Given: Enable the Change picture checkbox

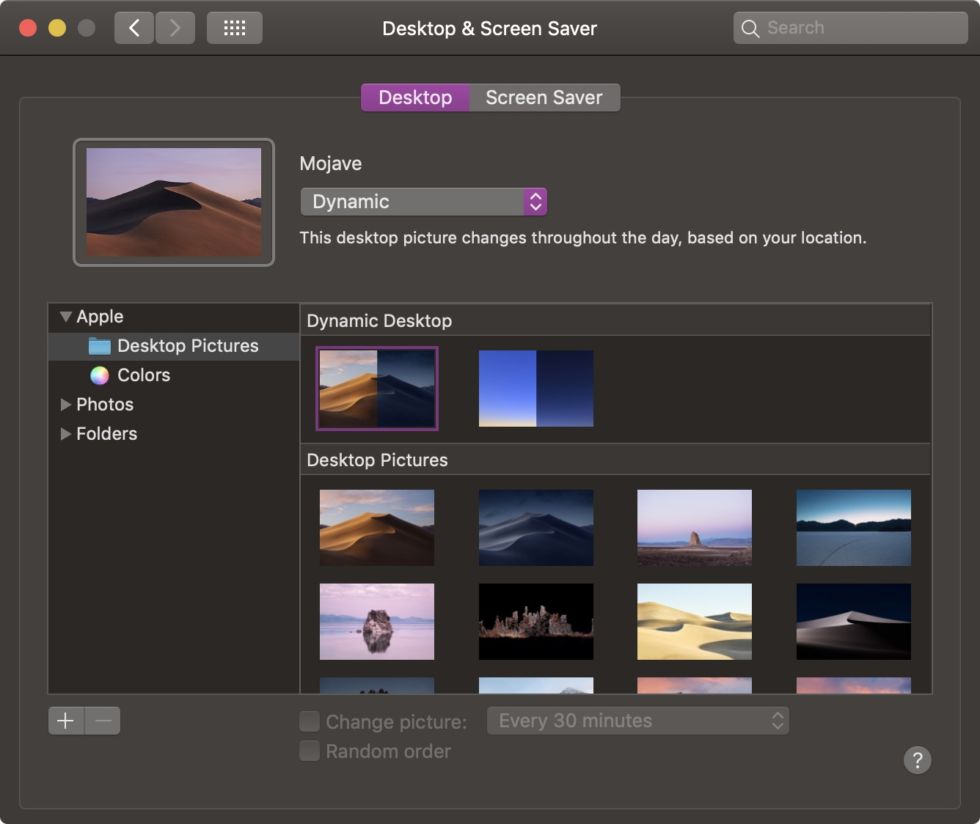Looking at the screenshot, I should [309, 721].
